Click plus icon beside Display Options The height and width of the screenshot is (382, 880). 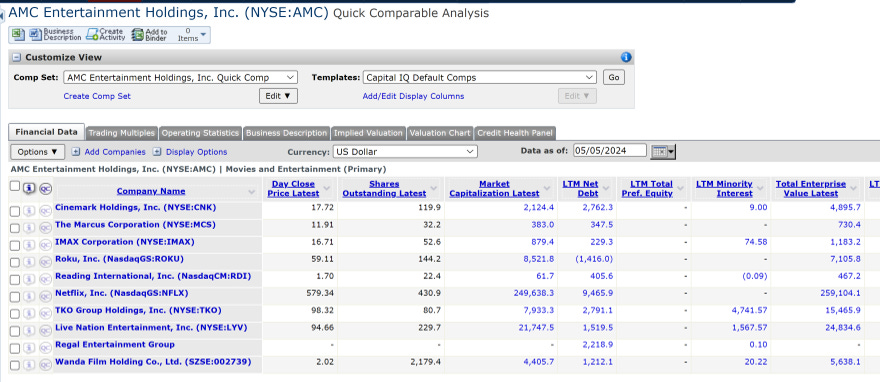pyautogui.click(x=157, y=152)
